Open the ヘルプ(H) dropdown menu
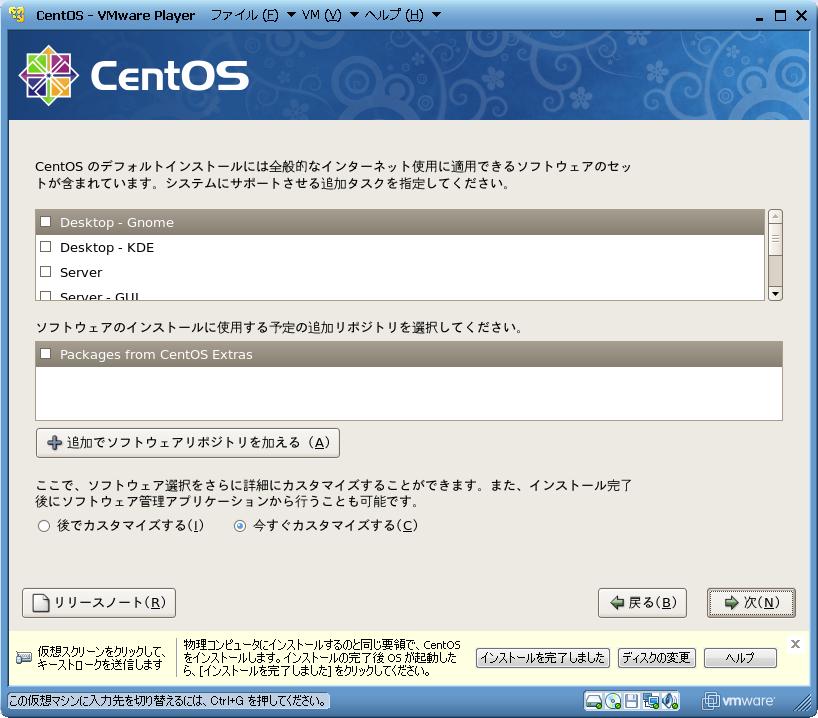Image resolution: width=818 pixels, height=718 pixels. click(x=402, y=15)
